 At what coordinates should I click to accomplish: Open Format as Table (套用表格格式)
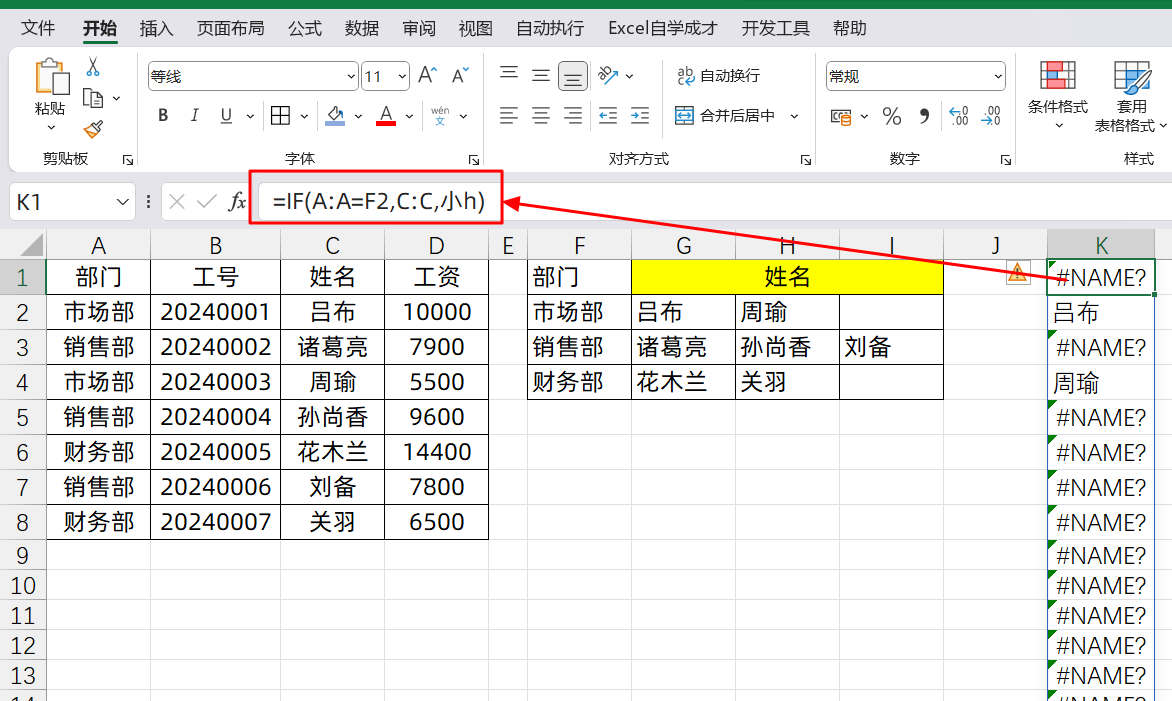click(1131, 97)
